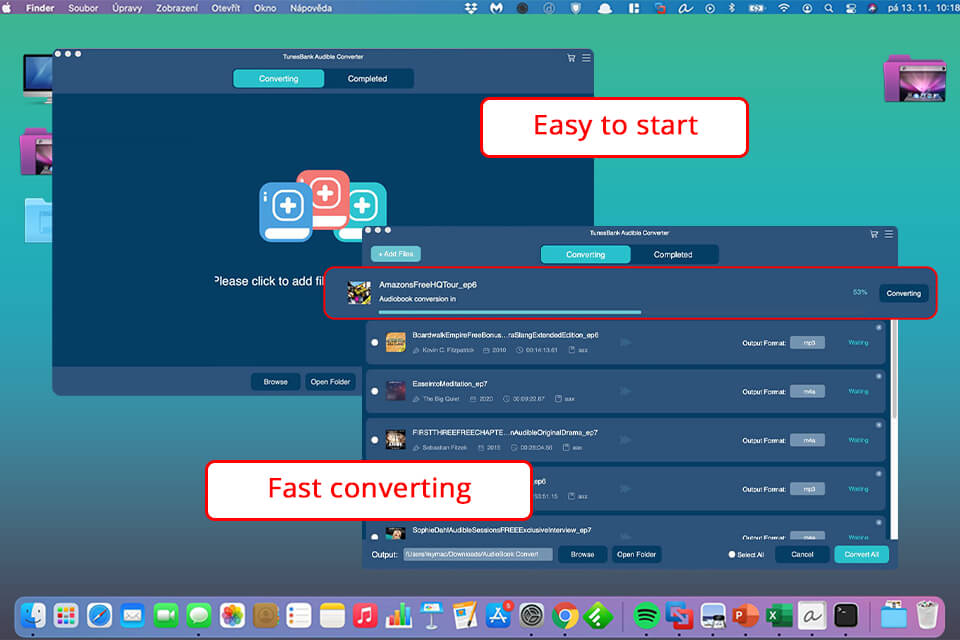Click Open Folder in back window
This screenshot has height=640, width=960.
(x=330, y=382)
